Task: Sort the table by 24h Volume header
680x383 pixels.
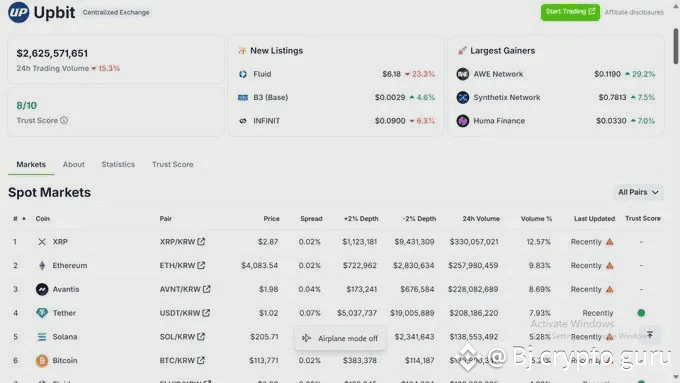Action: point(481,219)
